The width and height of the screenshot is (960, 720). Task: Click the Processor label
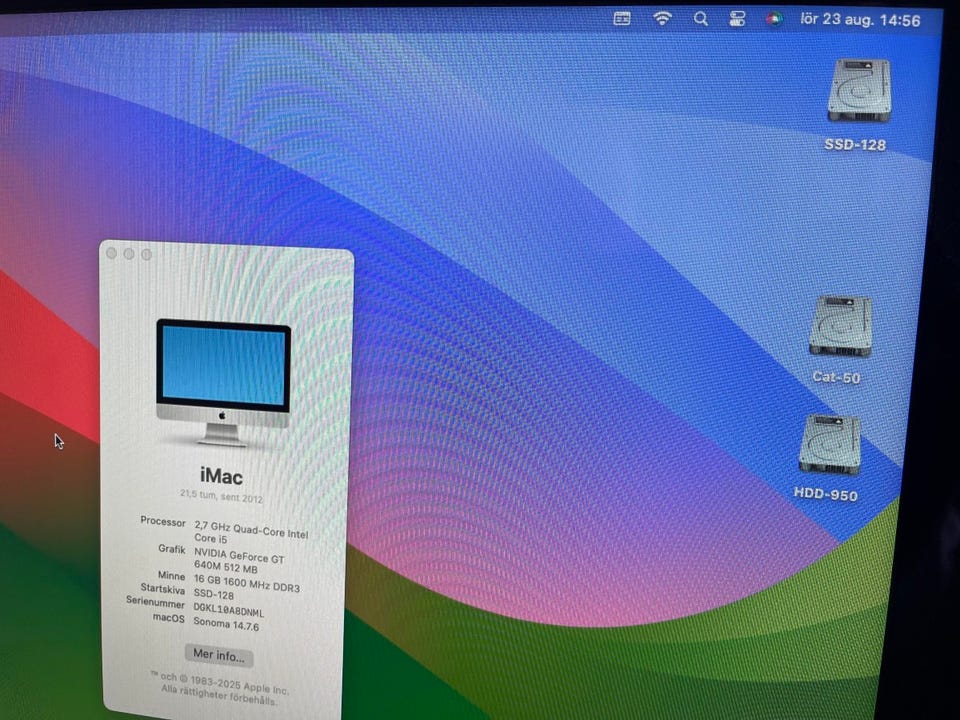coord(163,521)
